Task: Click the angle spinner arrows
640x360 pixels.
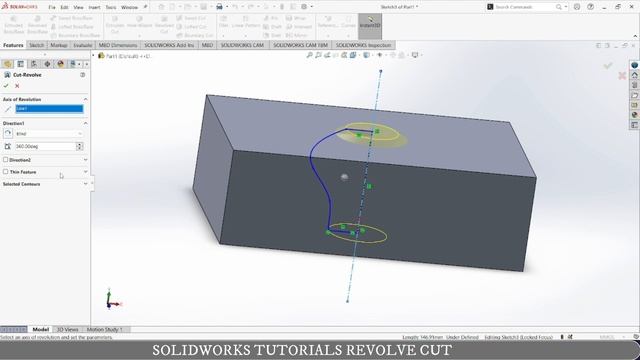Action: click(x=80, y=146)
